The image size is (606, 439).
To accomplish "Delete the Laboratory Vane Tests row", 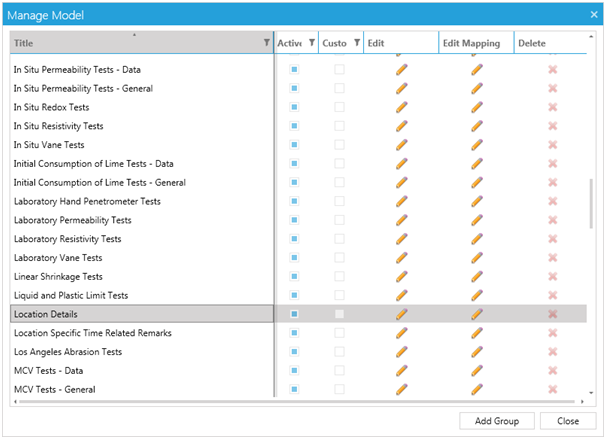I will 552,257.
